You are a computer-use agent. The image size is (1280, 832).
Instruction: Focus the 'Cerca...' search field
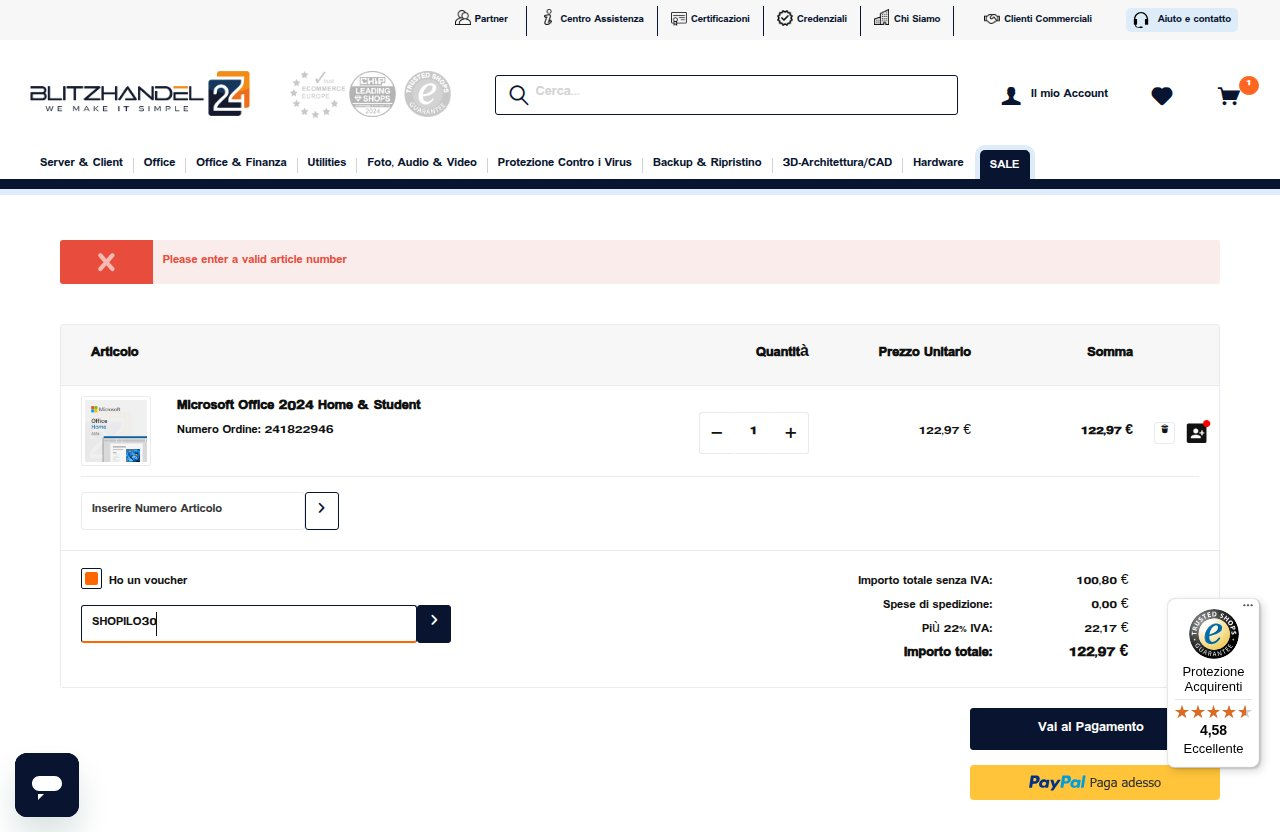tap(726, 95)
